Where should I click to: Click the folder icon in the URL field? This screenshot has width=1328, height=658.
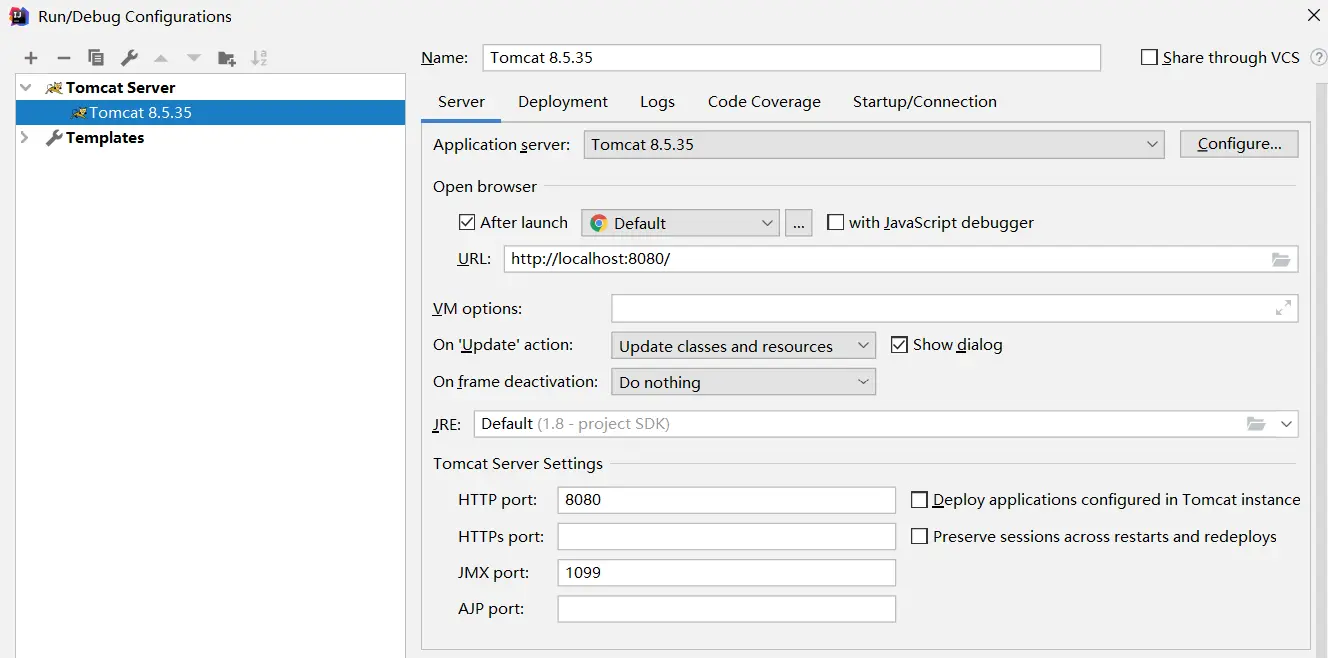[x=1281, y=259]
